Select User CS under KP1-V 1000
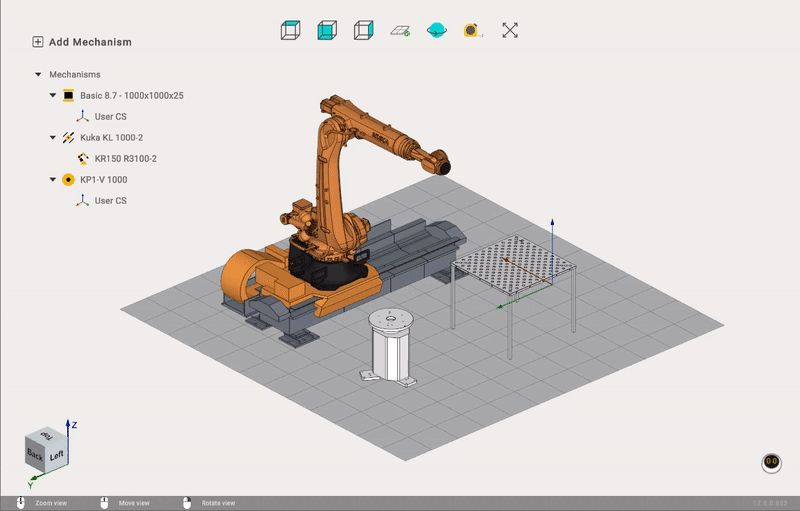The image size is (800, 511). coord(110,201)
